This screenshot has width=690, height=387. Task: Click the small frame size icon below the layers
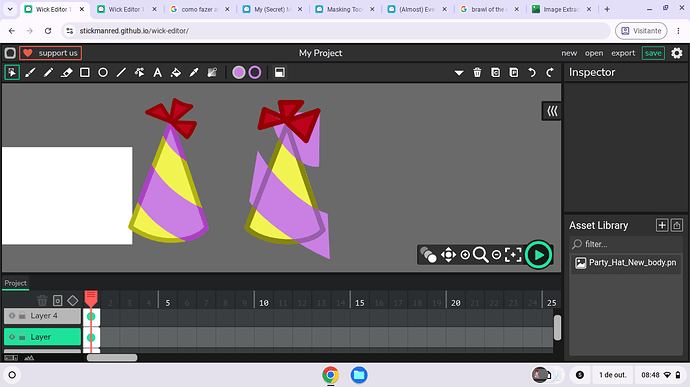point(11,358)
